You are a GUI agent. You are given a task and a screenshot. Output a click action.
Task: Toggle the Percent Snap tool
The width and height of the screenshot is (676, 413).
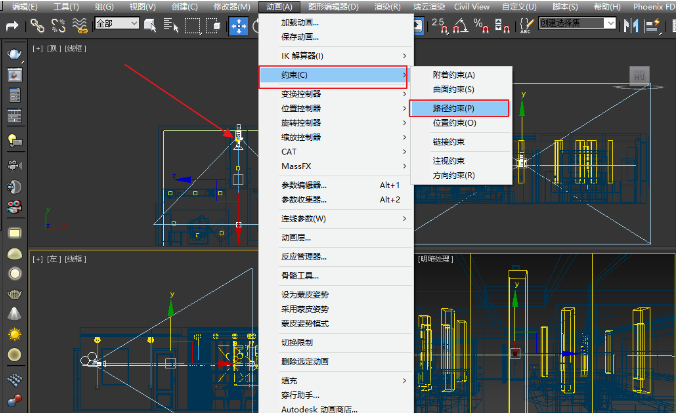coord(483,24)
